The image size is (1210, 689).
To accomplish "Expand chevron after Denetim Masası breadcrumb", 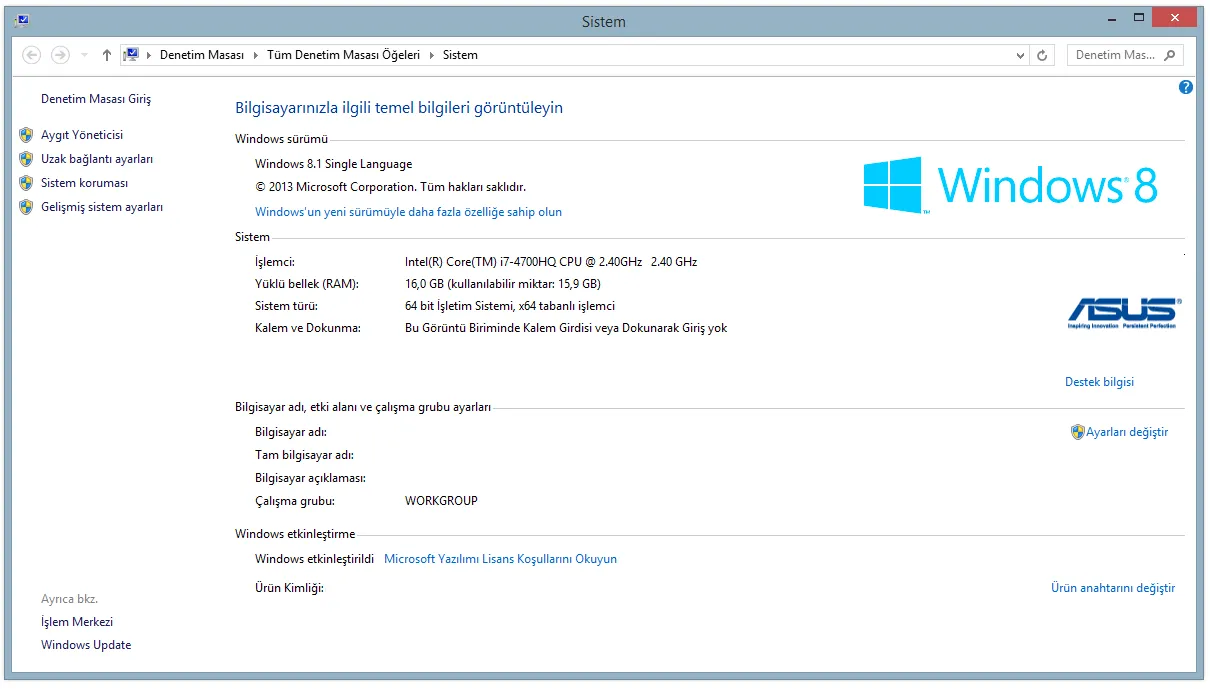I will pyautogui.click(x=256, y=55).
